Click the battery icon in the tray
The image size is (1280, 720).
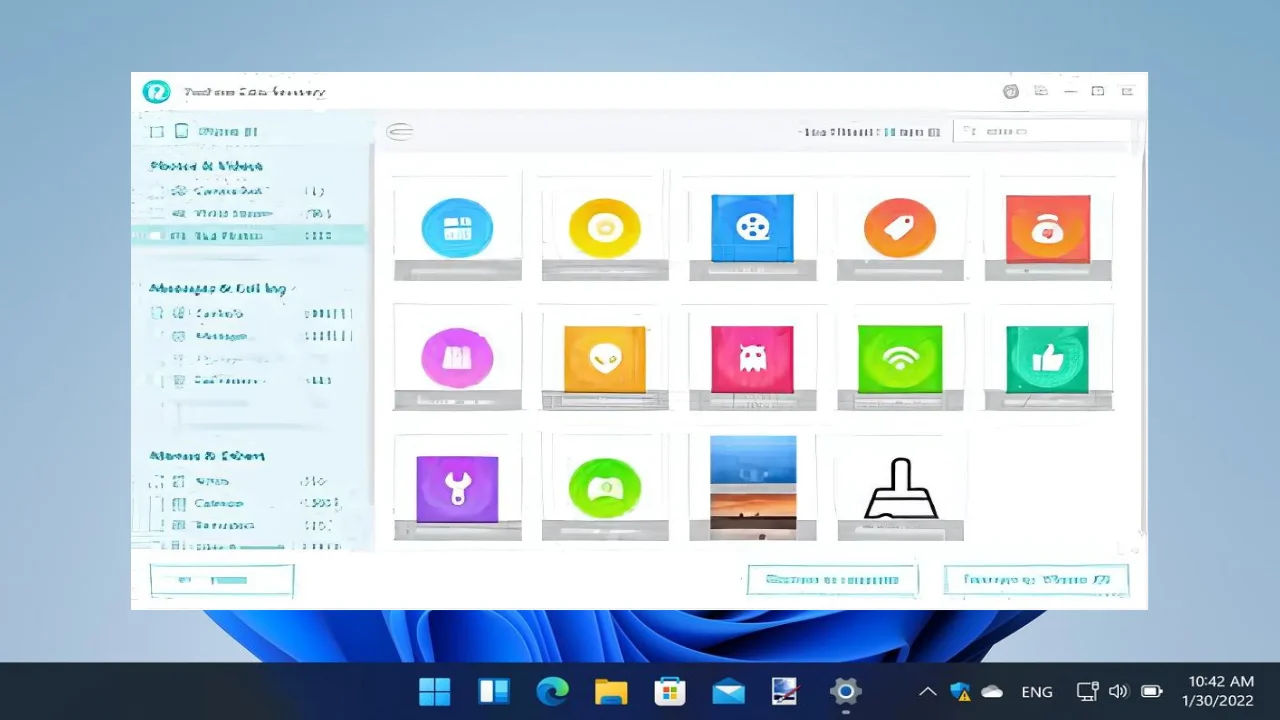coord(1152,691)
